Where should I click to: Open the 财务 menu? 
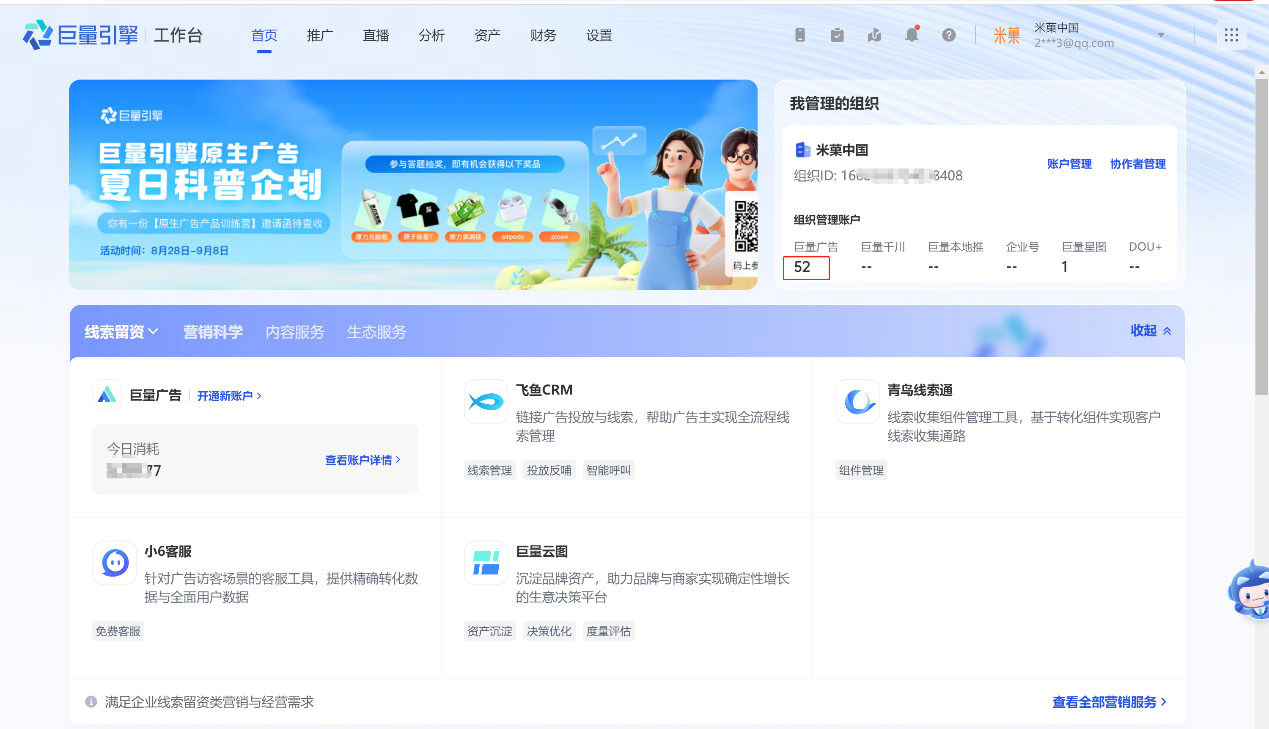pos(544,35)
